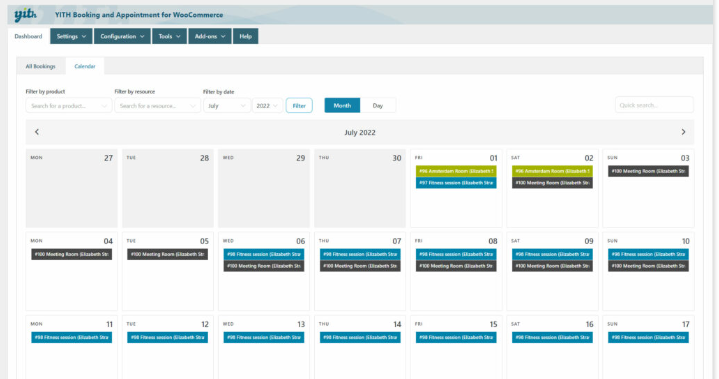Click the Filter button
The image size is (719, 379).
(299, 105)
